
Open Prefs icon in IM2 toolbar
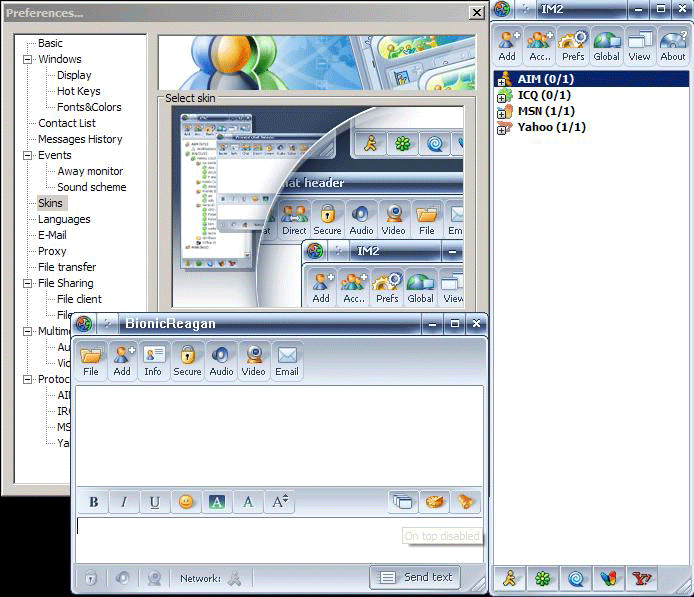click(573, 46)
